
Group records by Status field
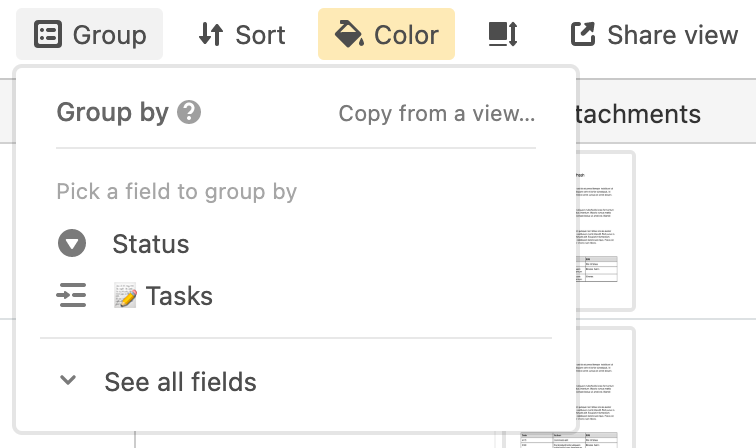click(x=296, y=243)
